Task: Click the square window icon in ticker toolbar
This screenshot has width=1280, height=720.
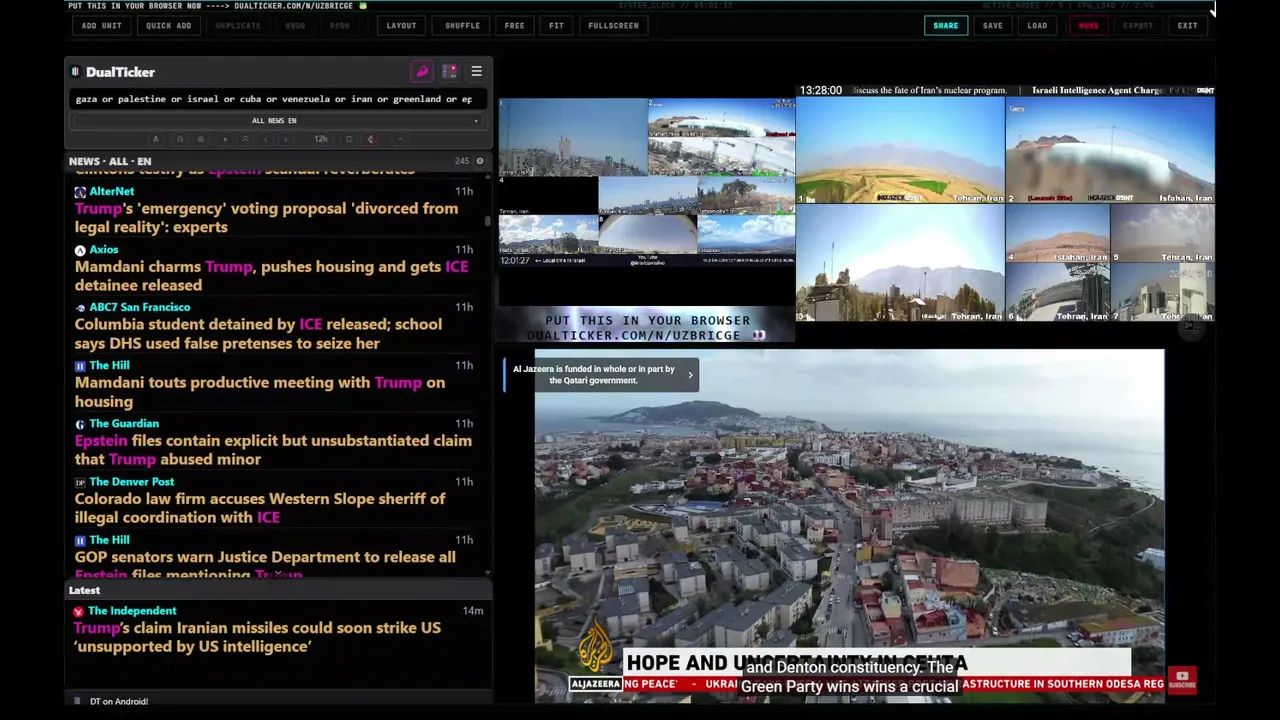Action: click(349, 139)
